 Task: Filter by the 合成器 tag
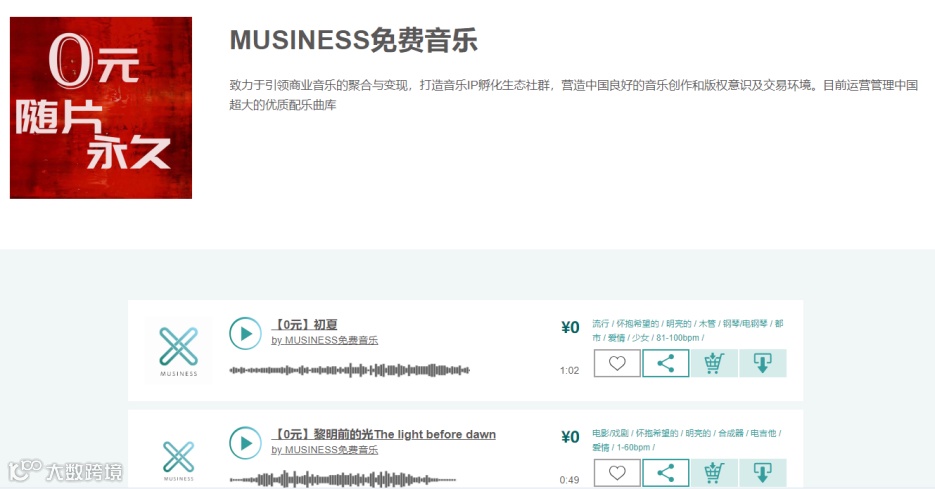(x=731, y=433)
